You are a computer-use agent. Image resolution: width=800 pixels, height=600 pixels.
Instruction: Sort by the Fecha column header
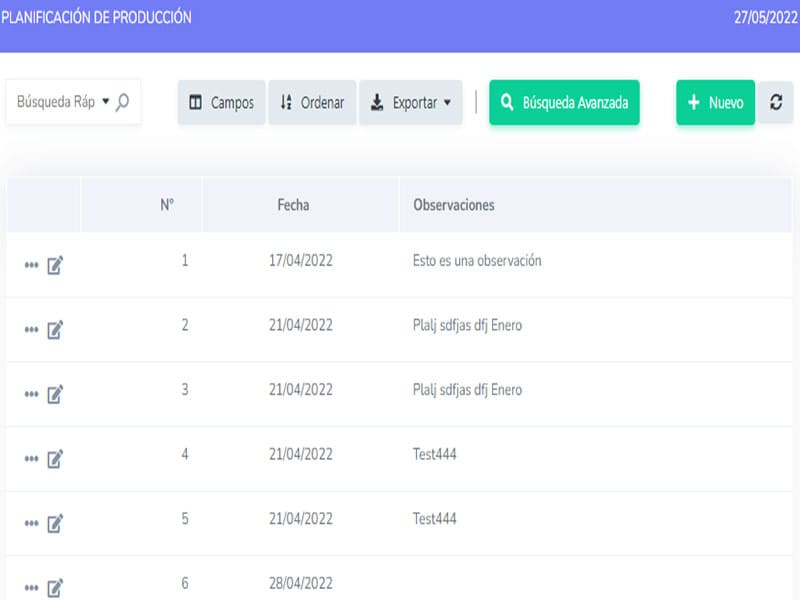pos(293,205)
